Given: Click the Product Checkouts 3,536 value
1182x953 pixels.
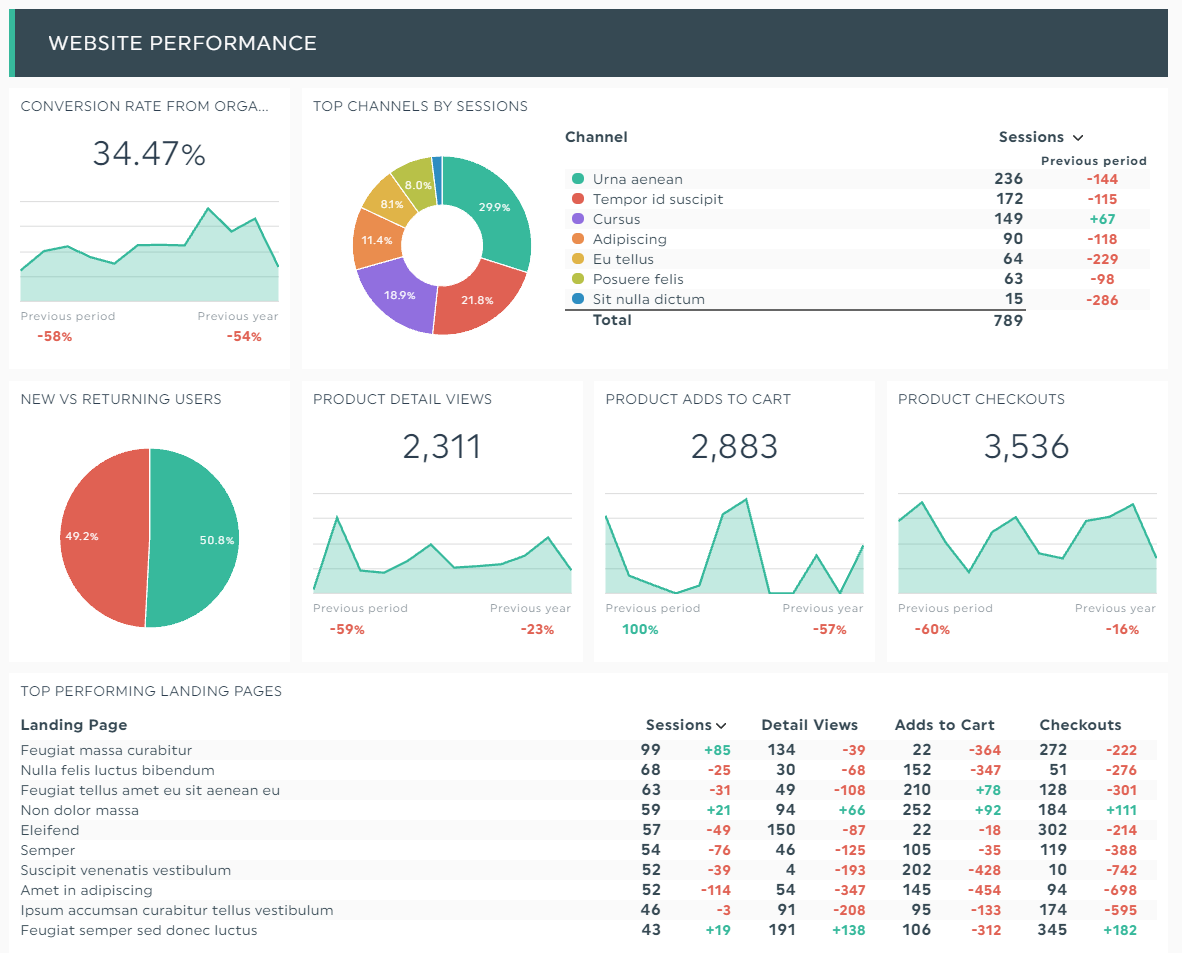Looking at the screenshot, I should tap(1026, 447).
